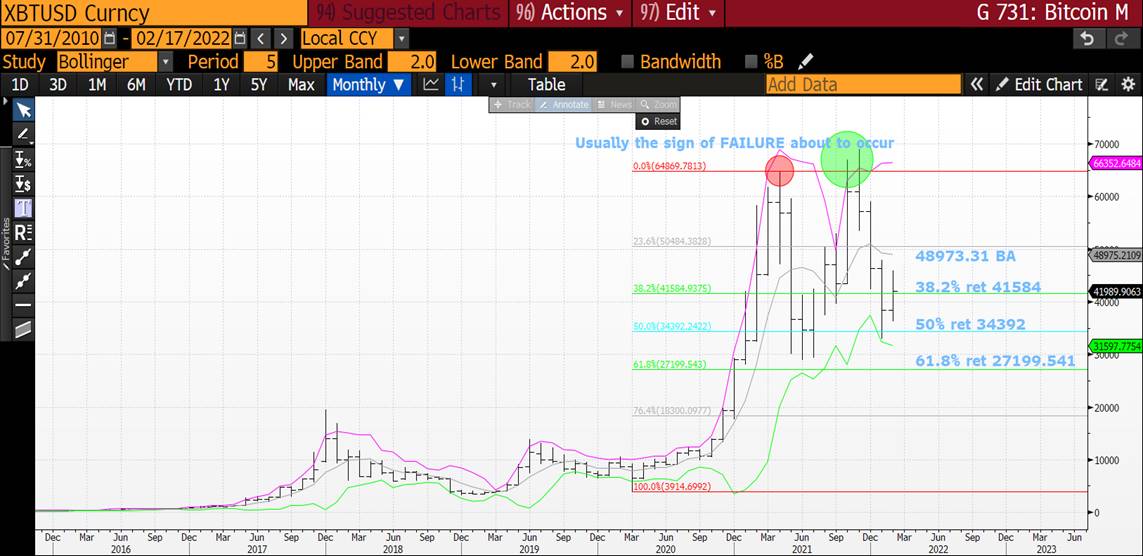Activate the text annotation tool
Screen dimensions: 1143x556
[x=23, y=208]
